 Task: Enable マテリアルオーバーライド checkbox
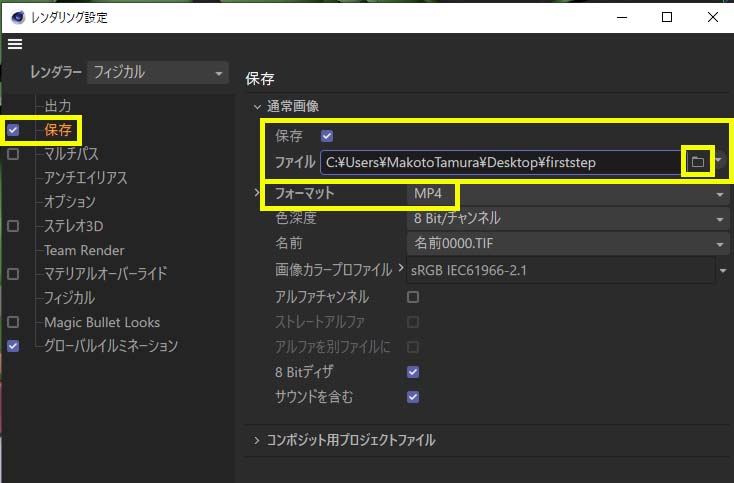13,274
